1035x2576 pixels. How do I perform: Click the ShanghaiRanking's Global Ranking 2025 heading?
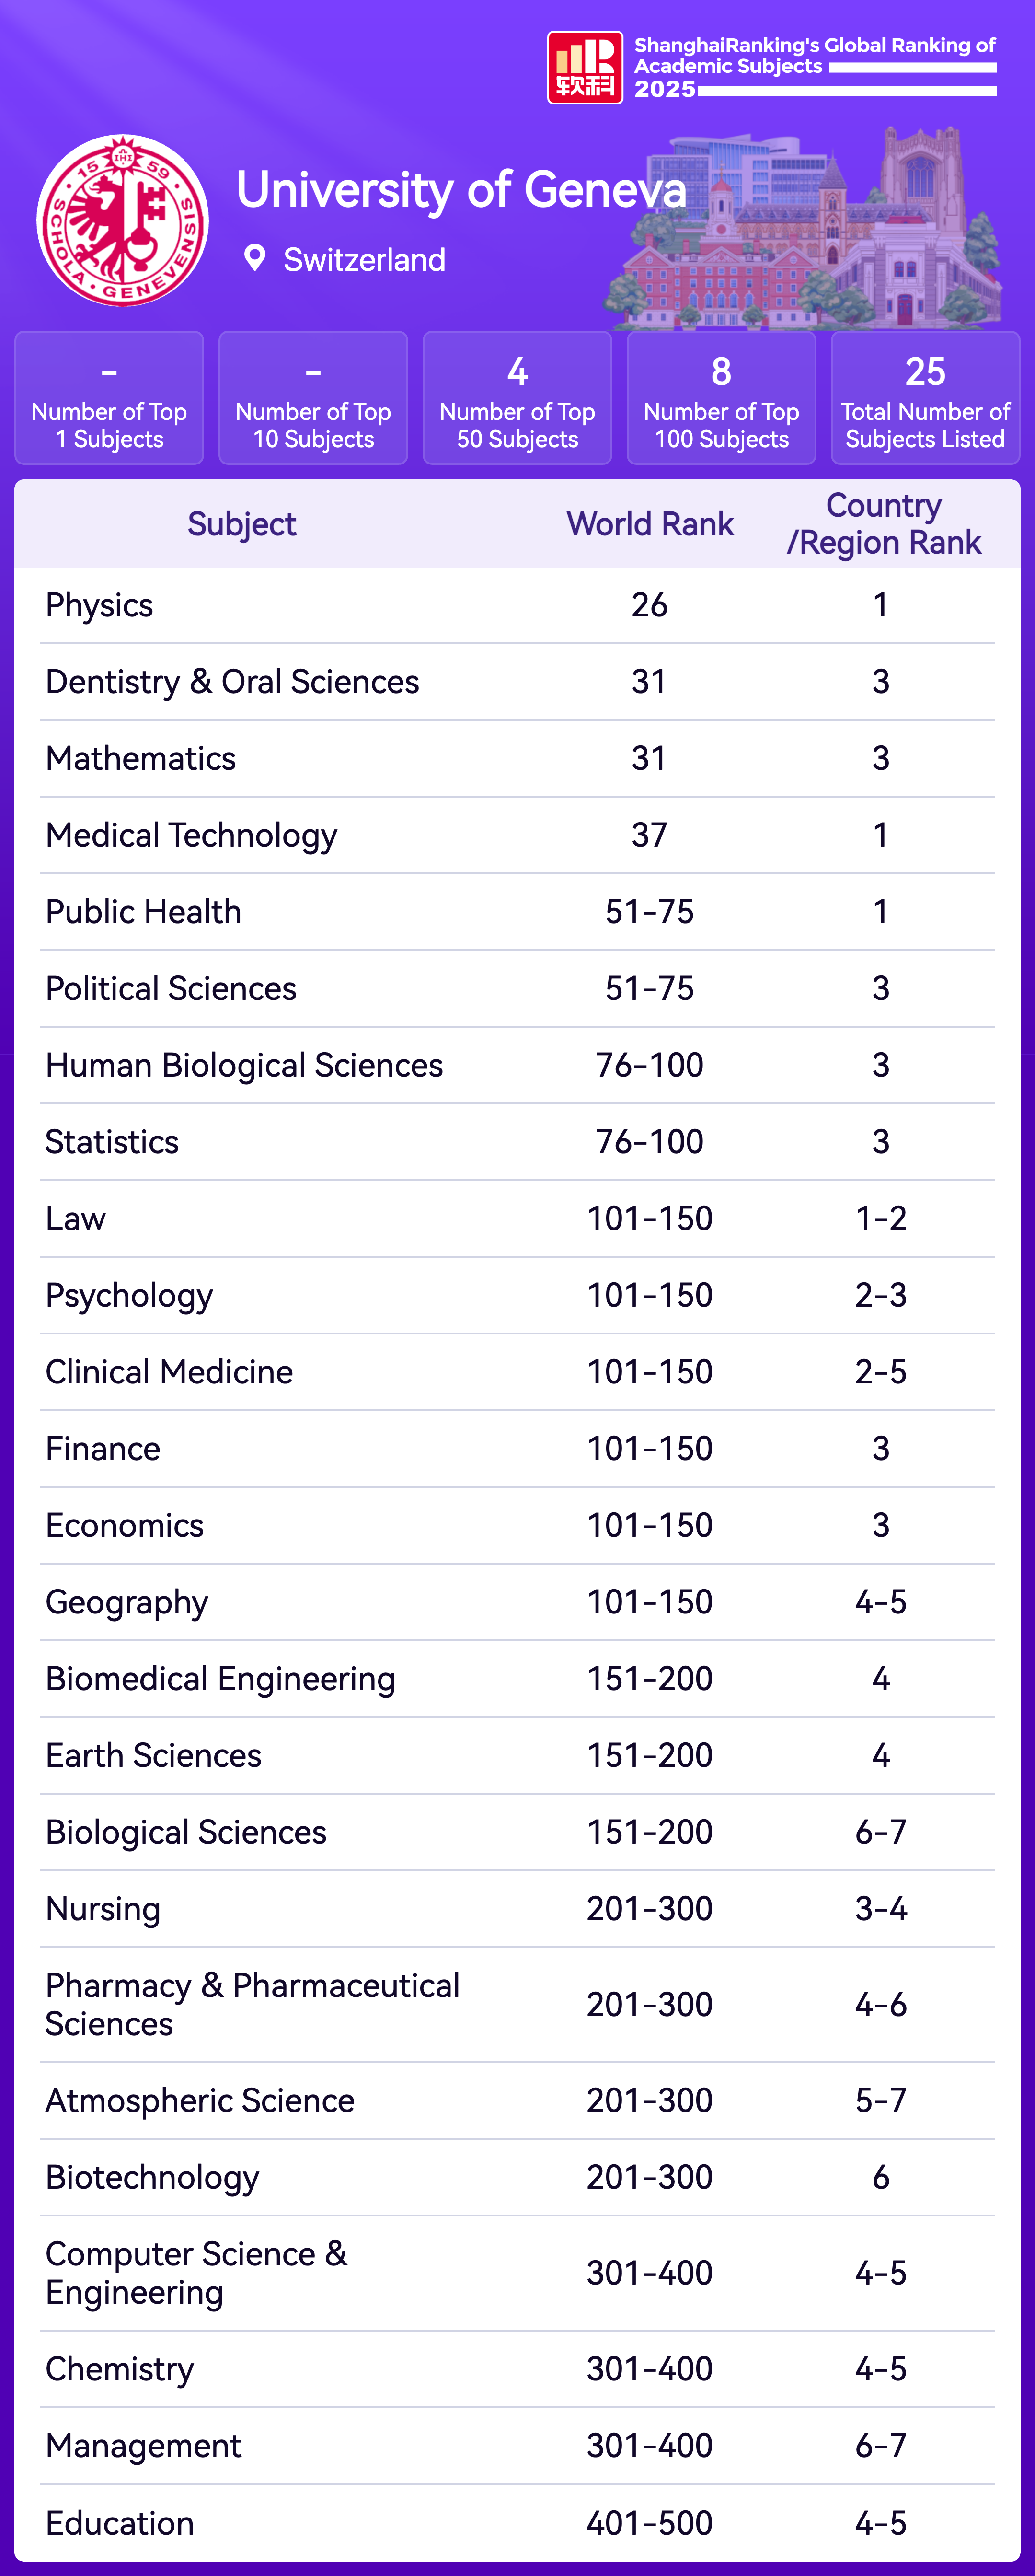click(814, 67)
